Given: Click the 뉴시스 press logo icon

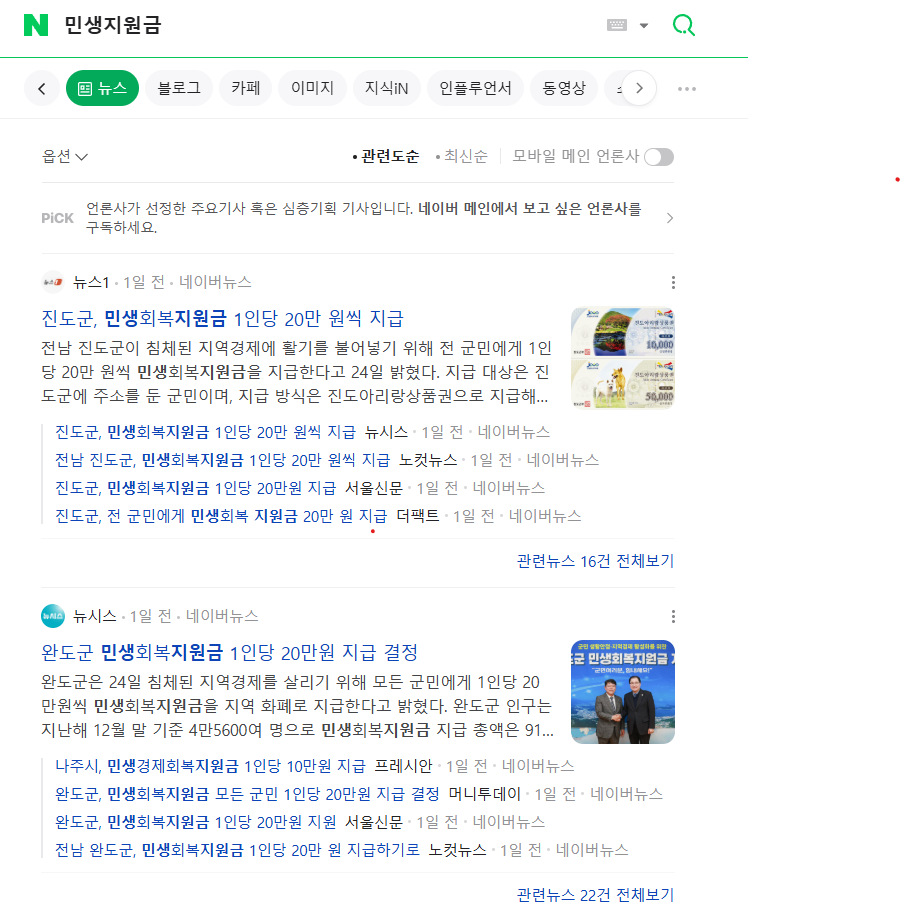Looking at the screenshot, I should 53,616.
